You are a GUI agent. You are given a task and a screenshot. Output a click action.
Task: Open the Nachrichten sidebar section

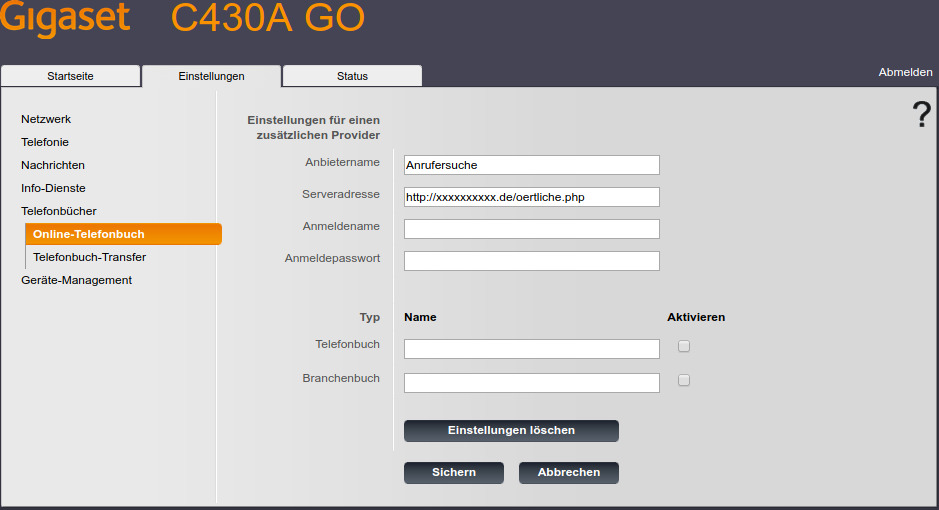pyautogui.click(x=53, y=165)
